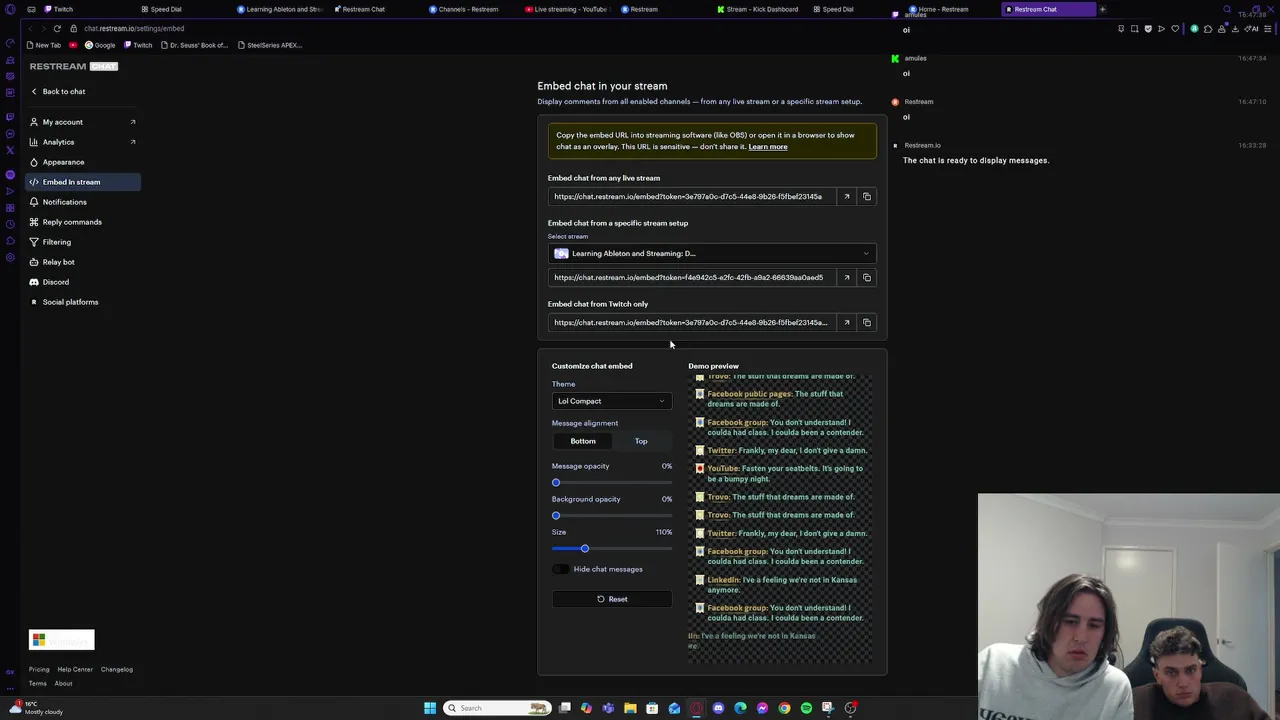This screenshot has height=720, width=1280.
Task: Click the Background opacity slider handle
Action: pos(556,516)
